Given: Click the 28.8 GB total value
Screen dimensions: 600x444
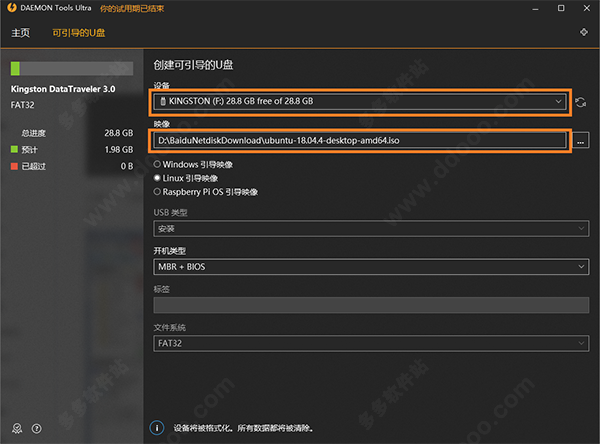Looking at the screenshot, I should coord(119,133).
